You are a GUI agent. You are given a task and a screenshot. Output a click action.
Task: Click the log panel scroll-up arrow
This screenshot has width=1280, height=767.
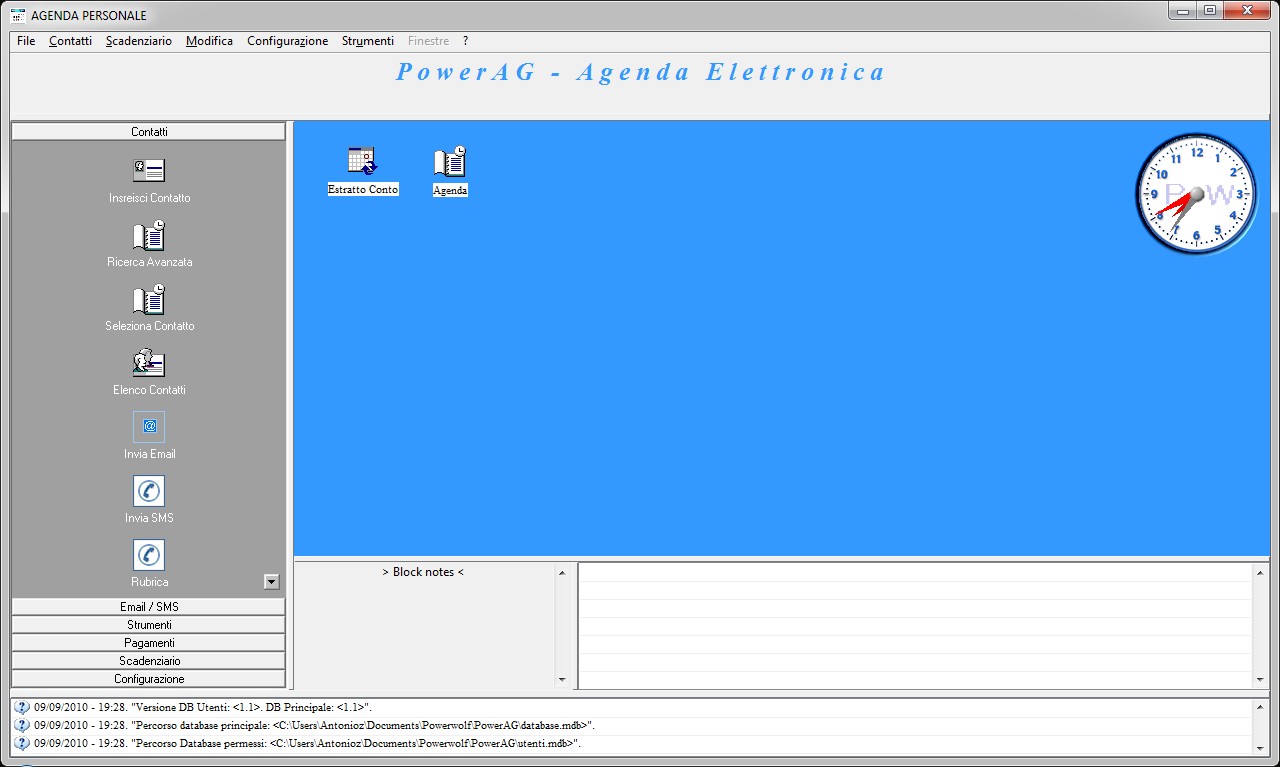(x=1258, y=707)
